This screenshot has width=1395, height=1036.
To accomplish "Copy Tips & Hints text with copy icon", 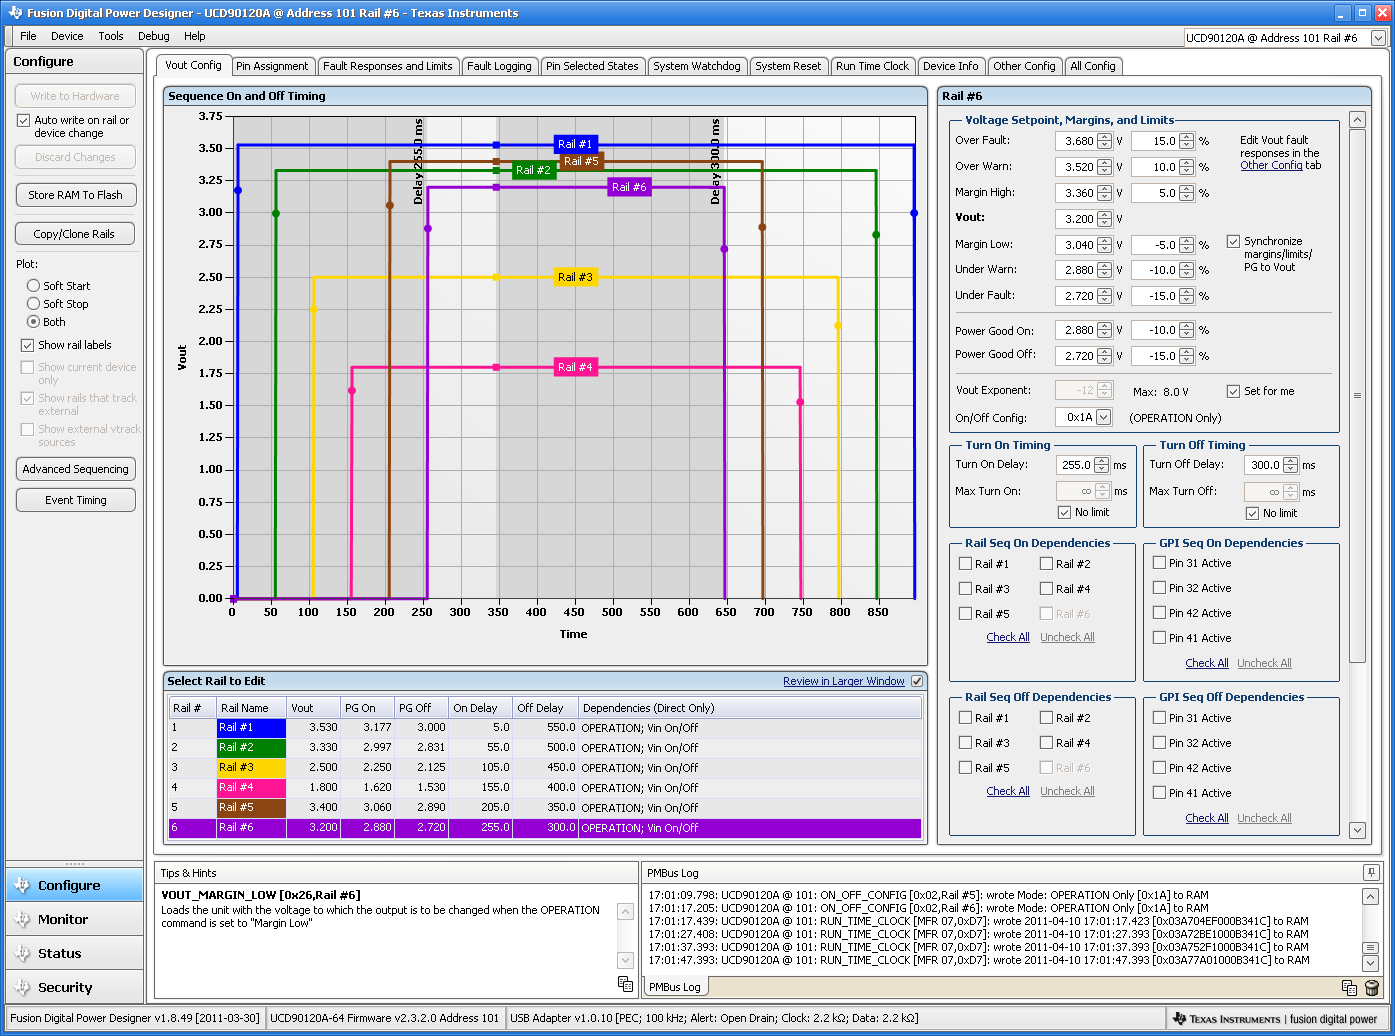I will click(625, 984).
